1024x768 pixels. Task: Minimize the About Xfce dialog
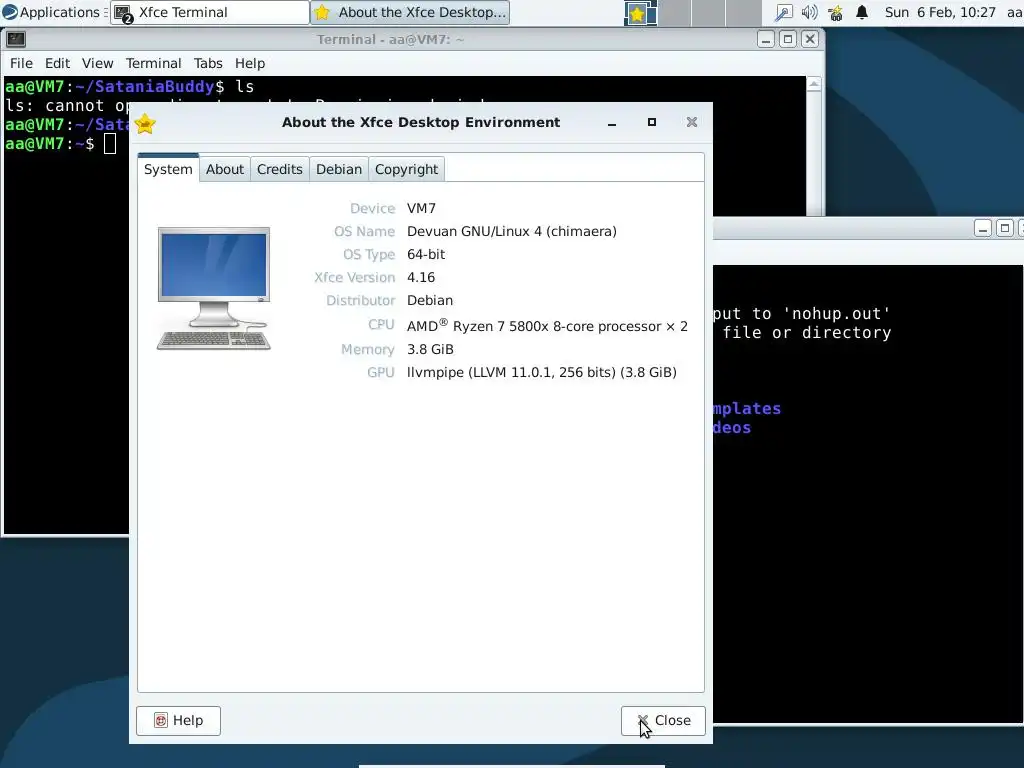612,123
